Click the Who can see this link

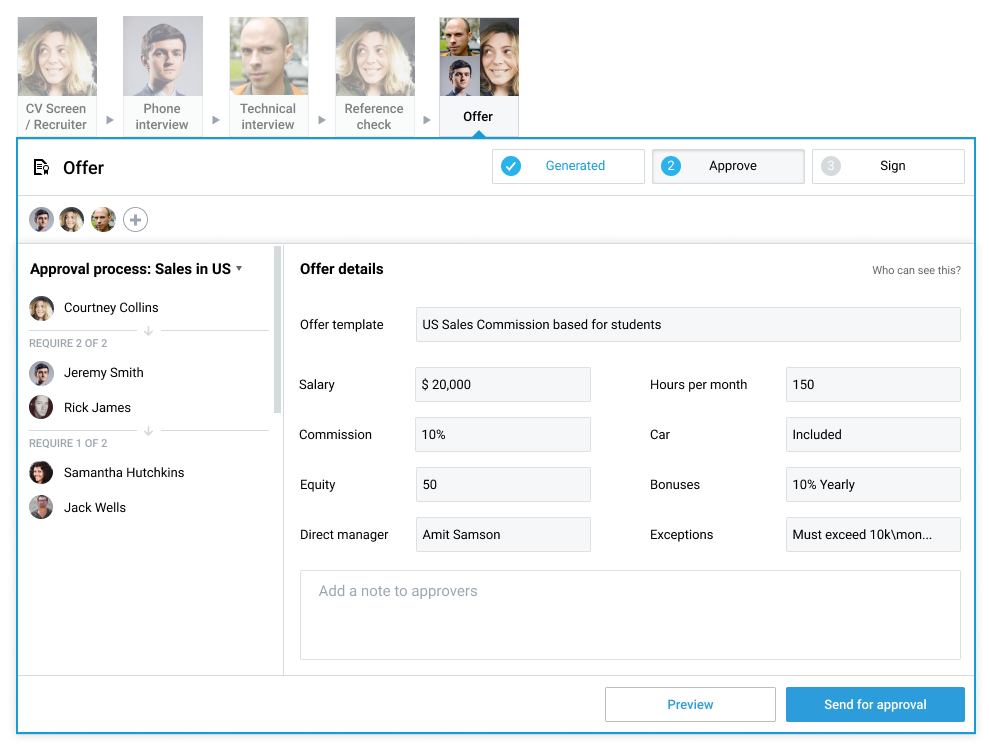coord(916,270)
